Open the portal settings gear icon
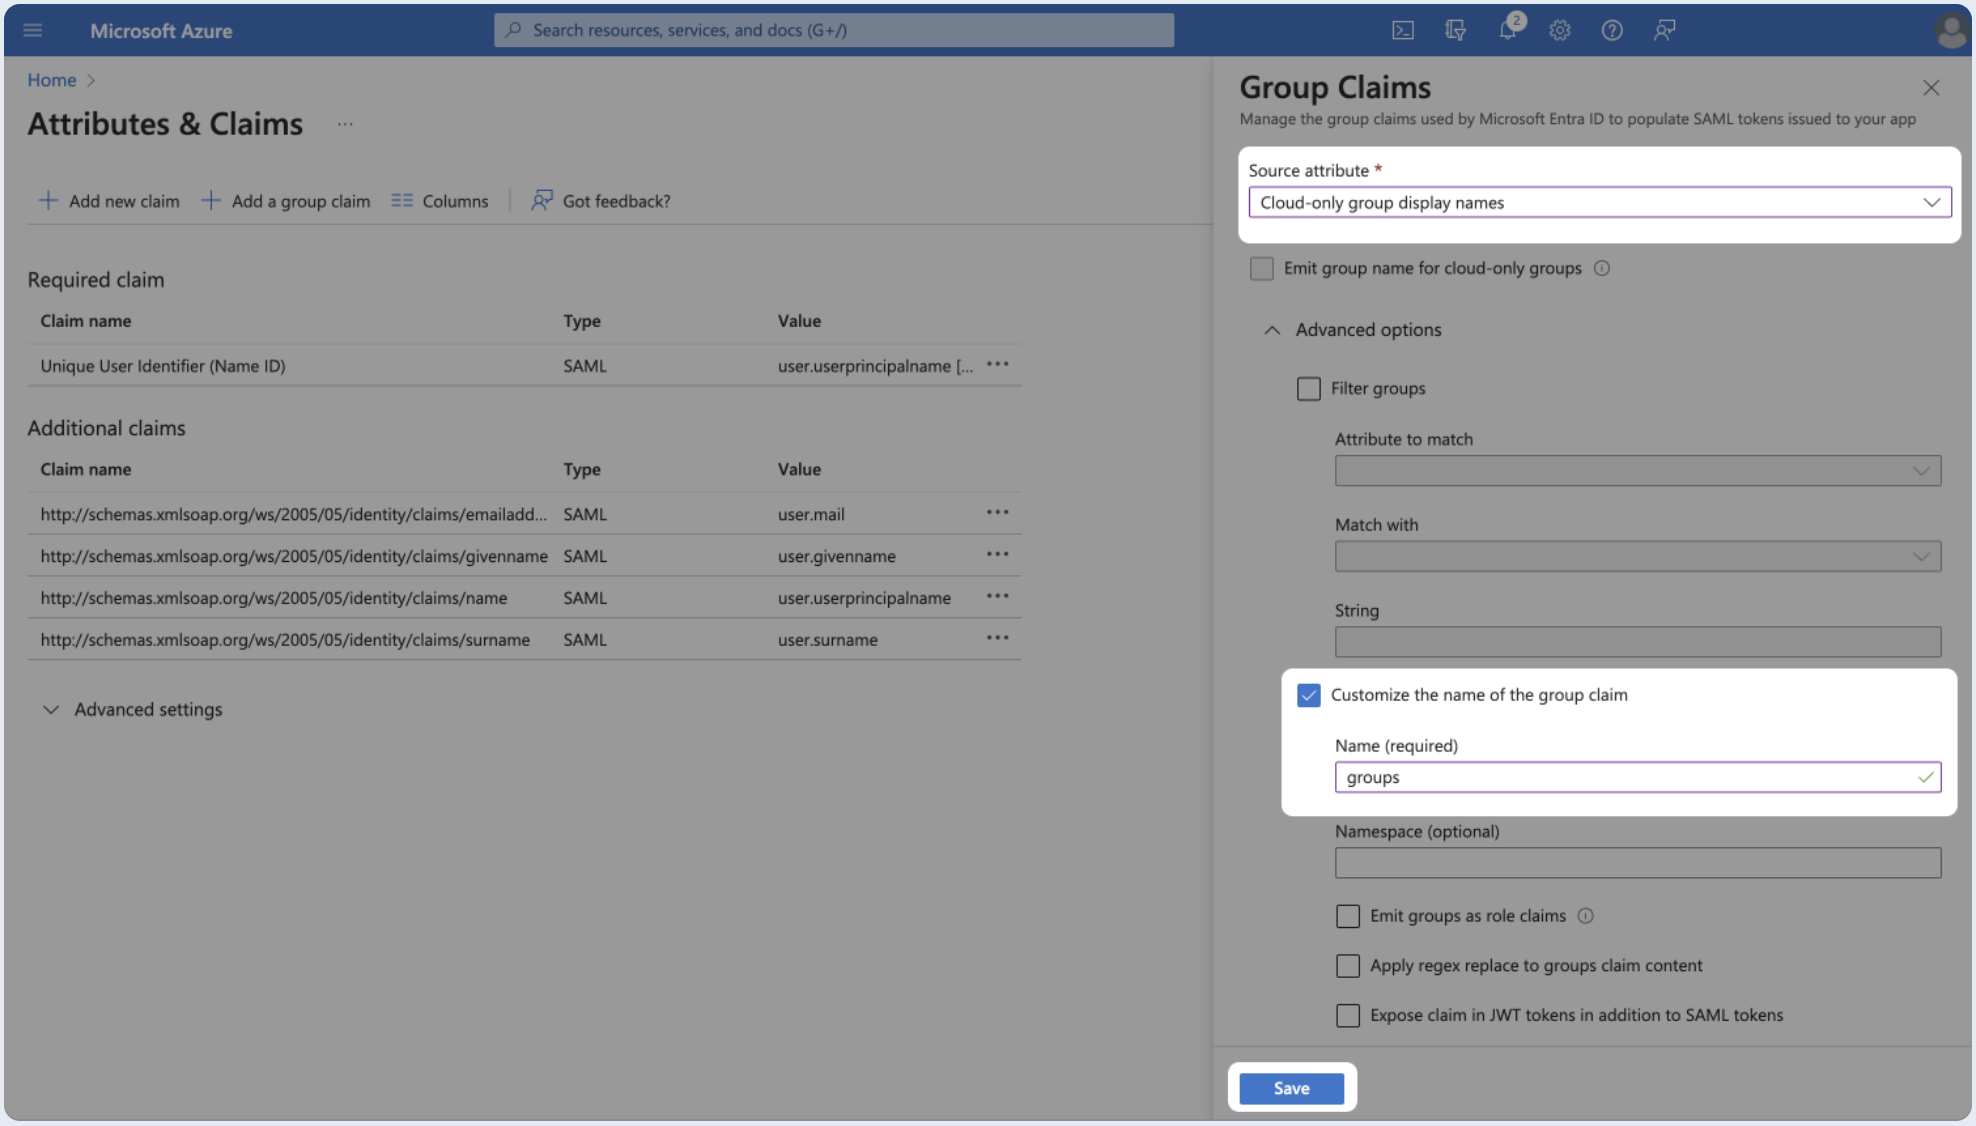 [x=1559, y=30]
